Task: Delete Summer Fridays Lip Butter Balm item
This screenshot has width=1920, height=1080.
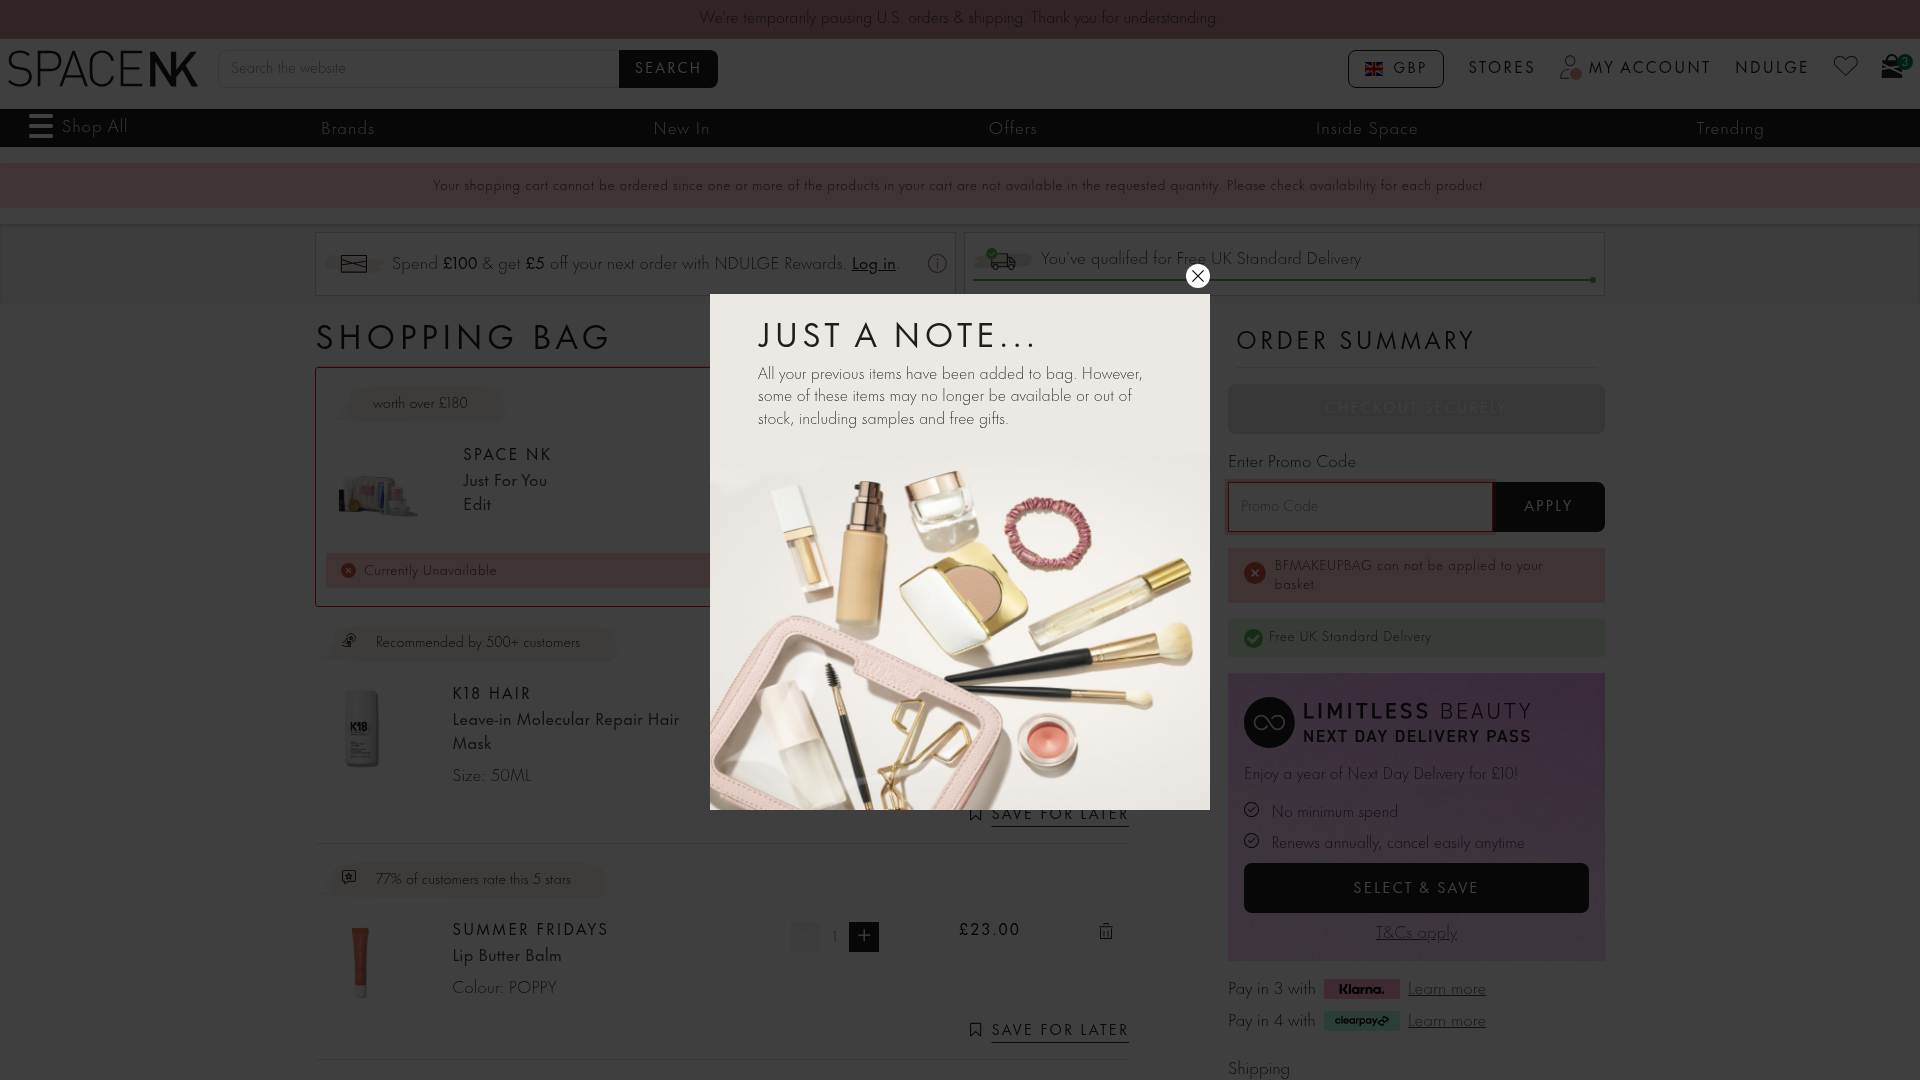Action: (x=1106, y=931)
